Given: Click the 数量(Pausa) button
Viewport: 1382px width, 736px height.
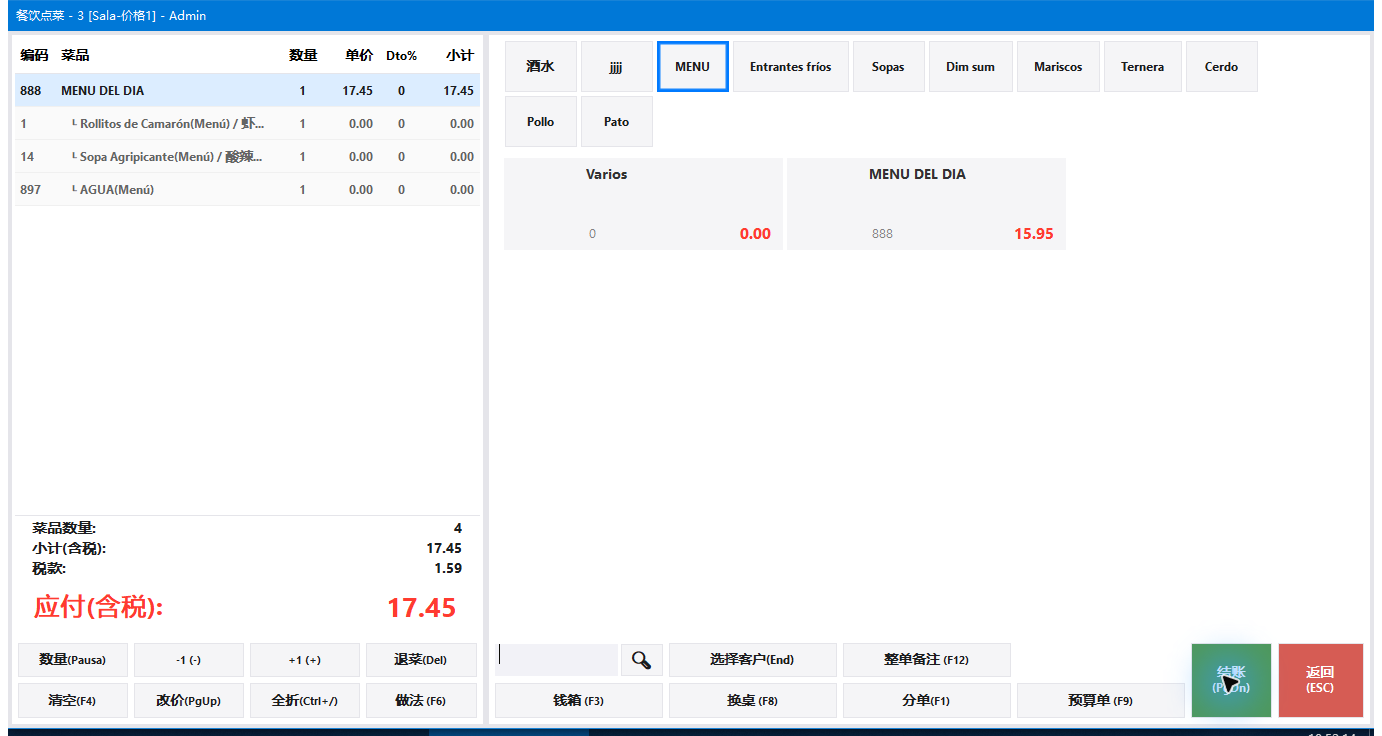Looking at the screenshot, I should 73,660.
